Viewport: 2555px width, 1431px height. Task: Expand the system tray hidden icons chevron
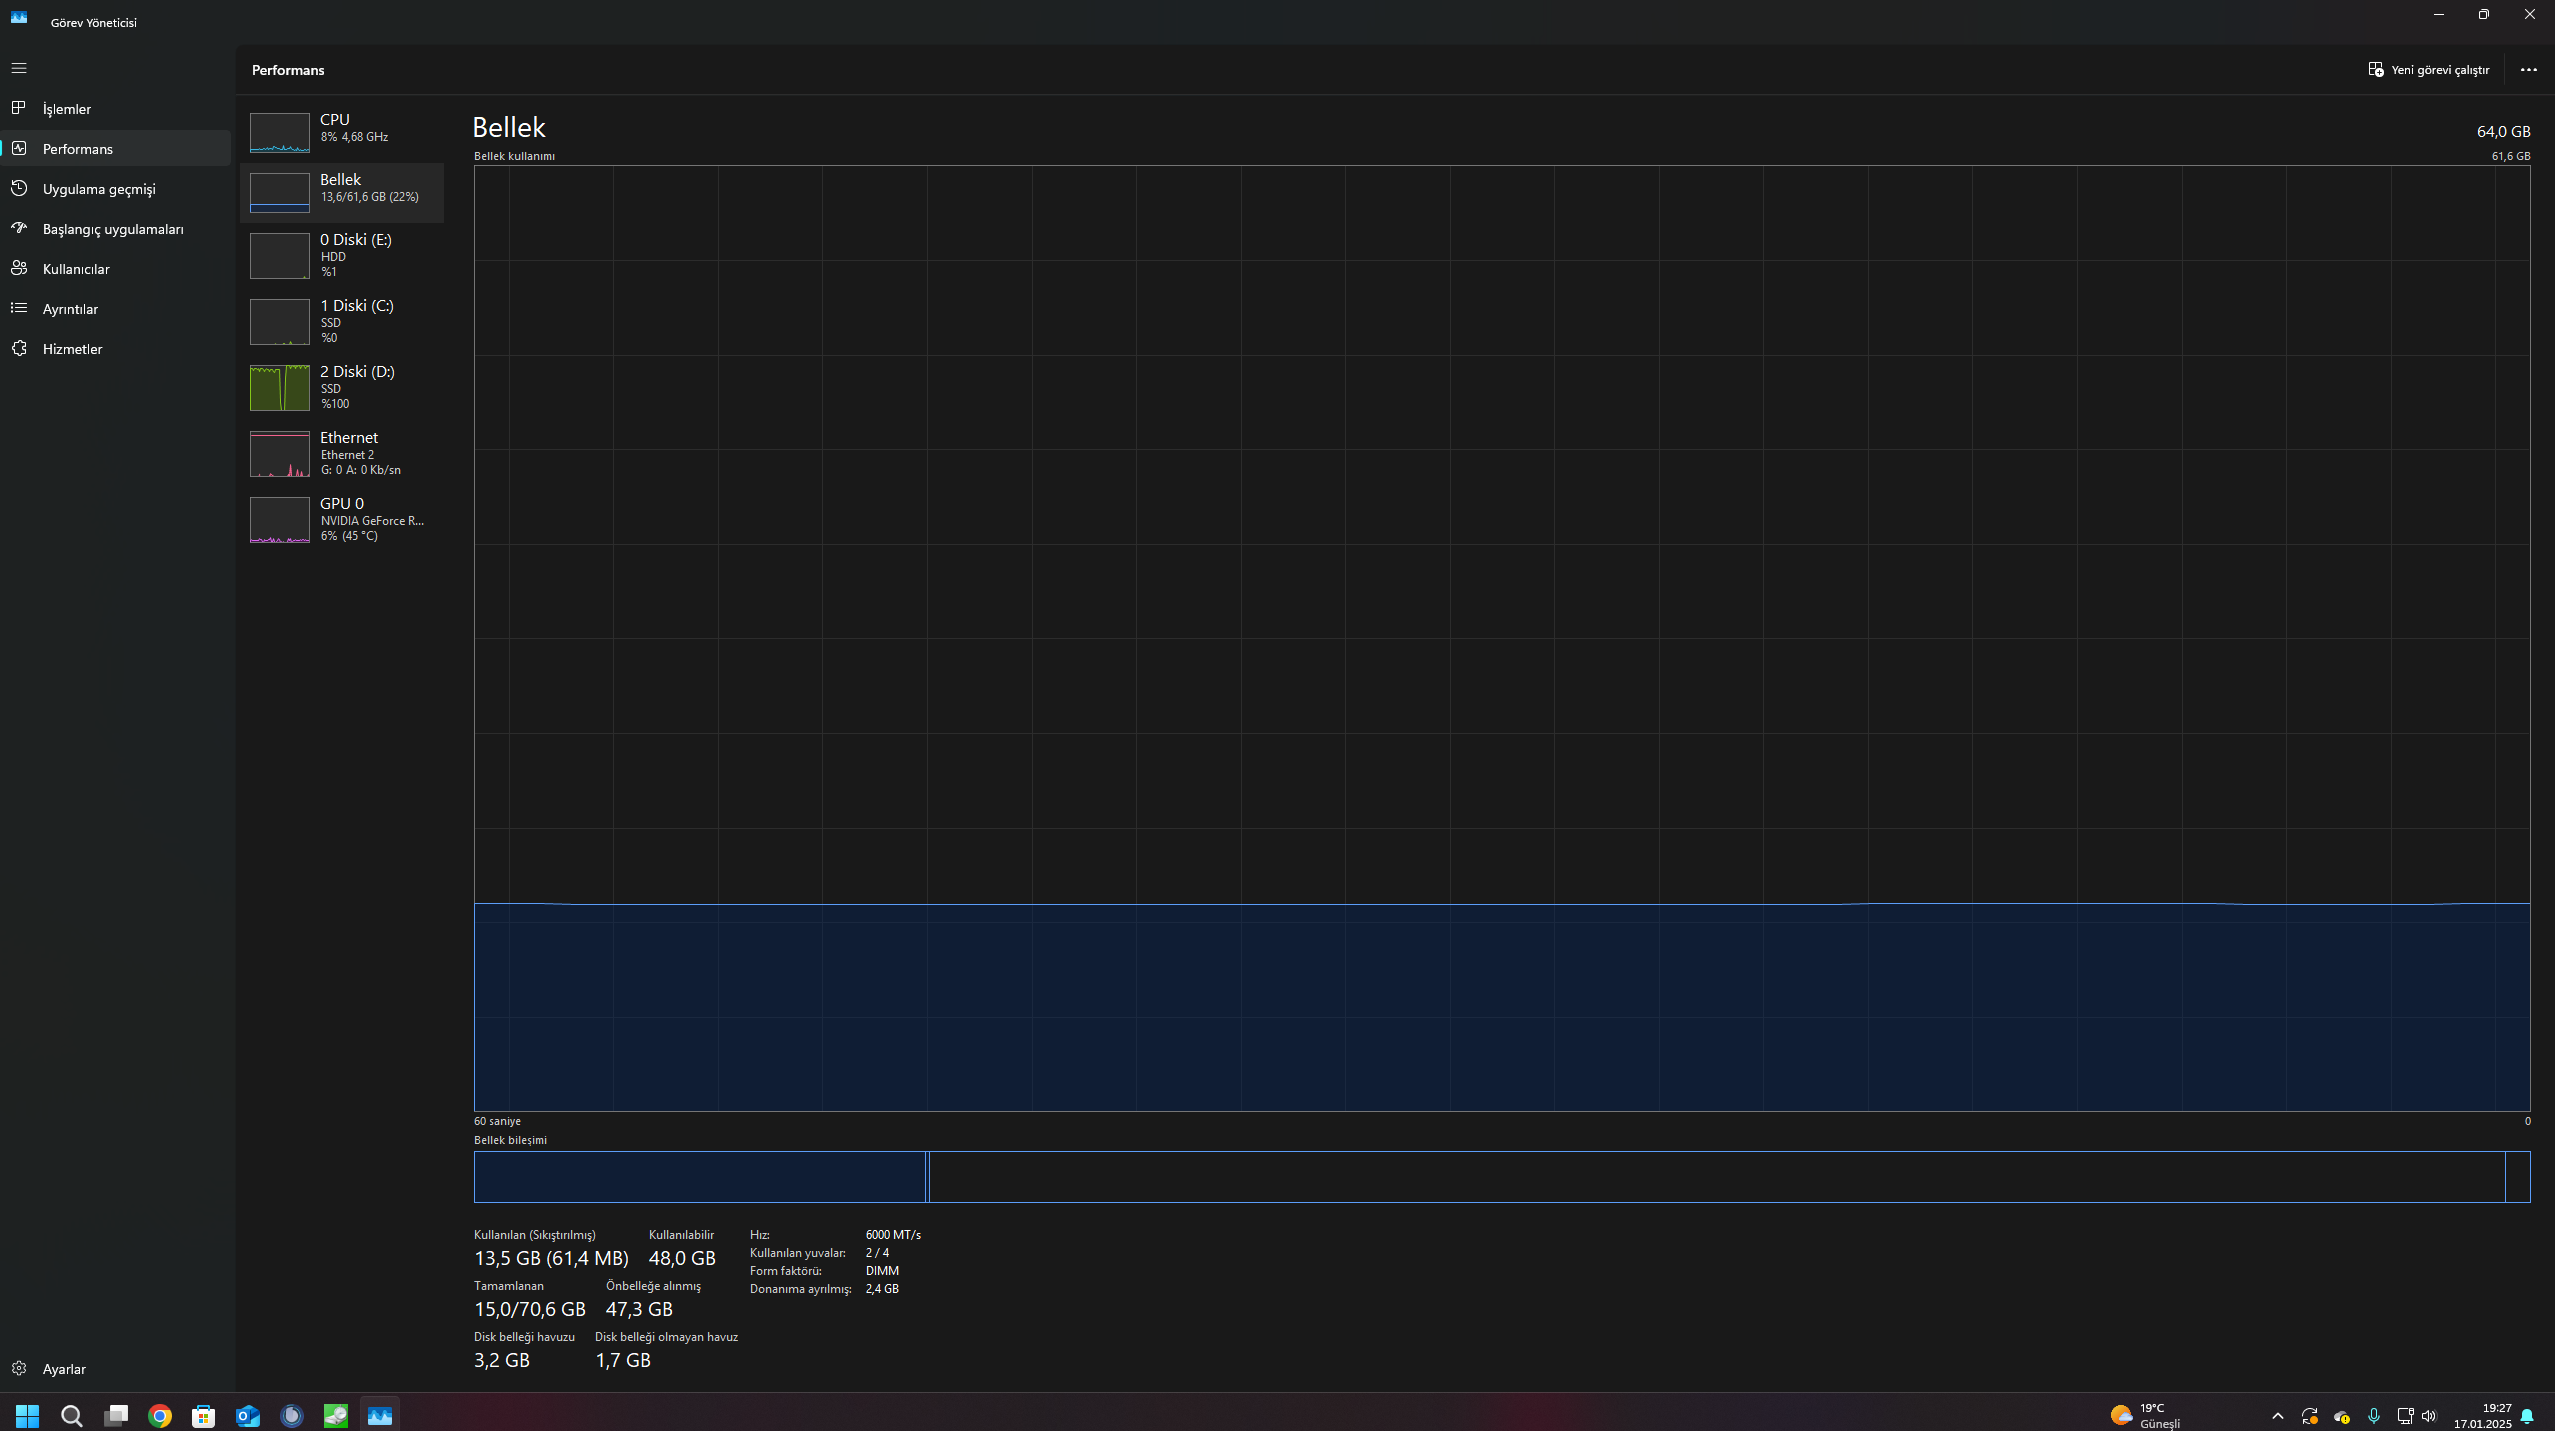(2278, 1416)
